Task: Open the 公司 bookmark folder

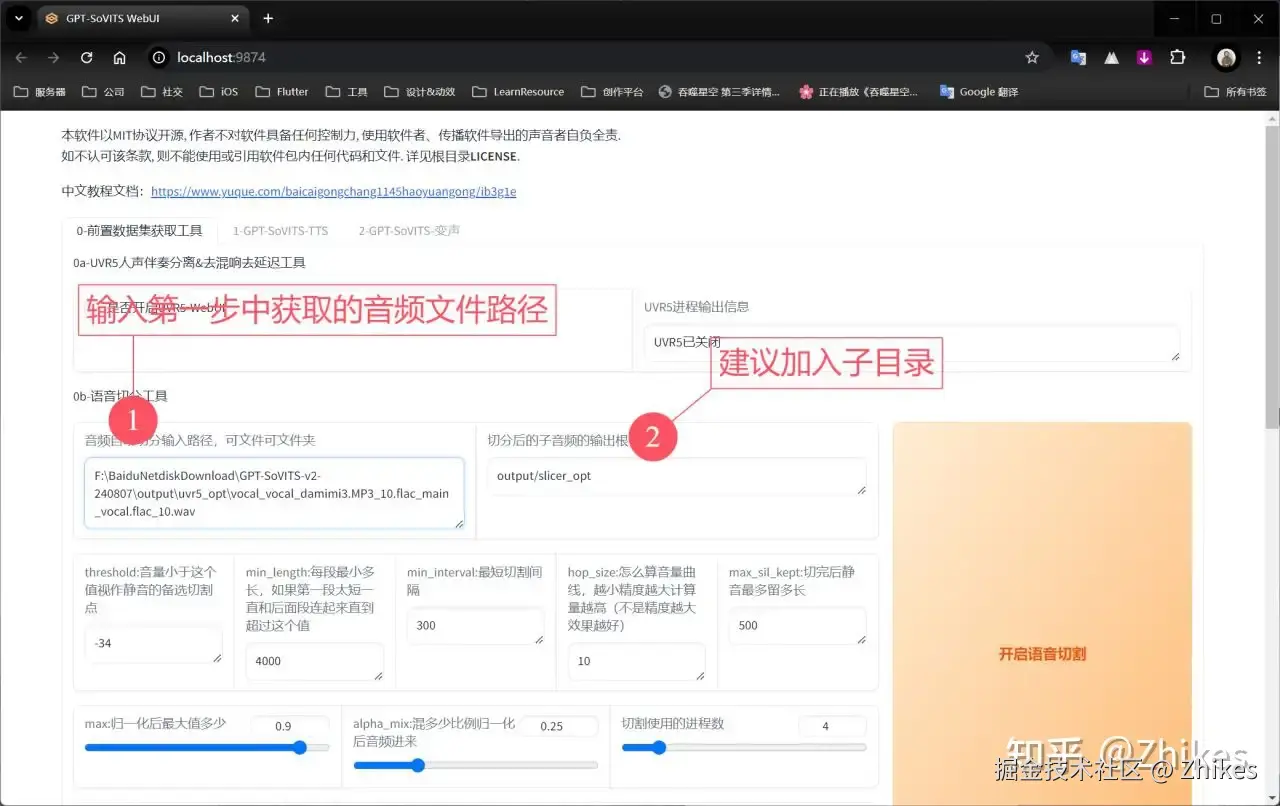Action: 103,92
